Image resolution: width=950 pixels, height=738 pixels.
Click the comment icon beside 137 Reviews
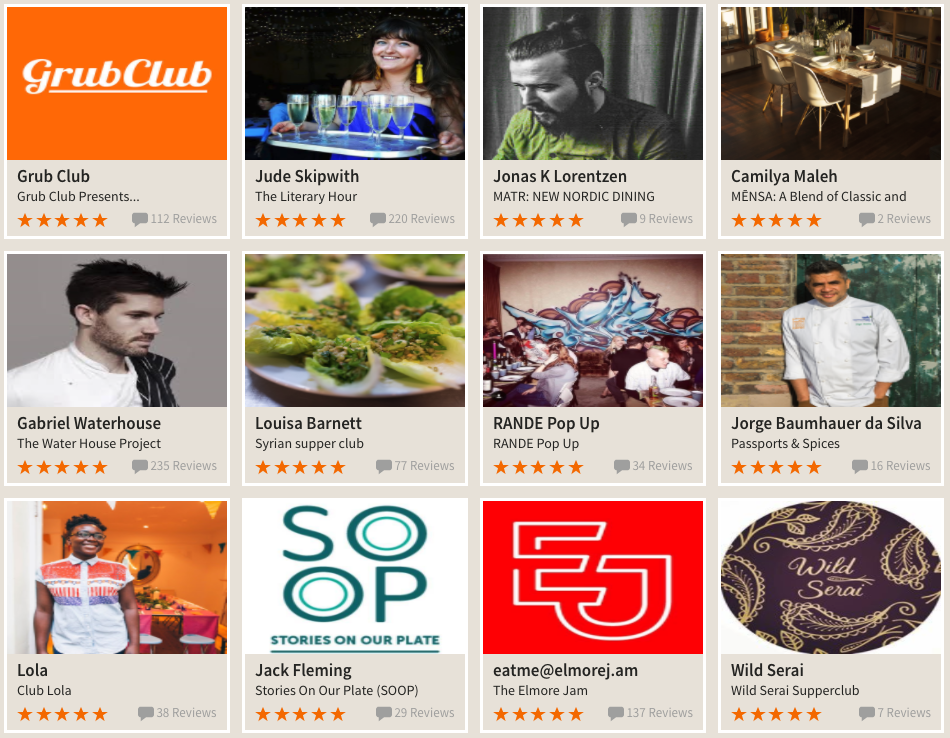pyautogui.click(x=616, y=714)
